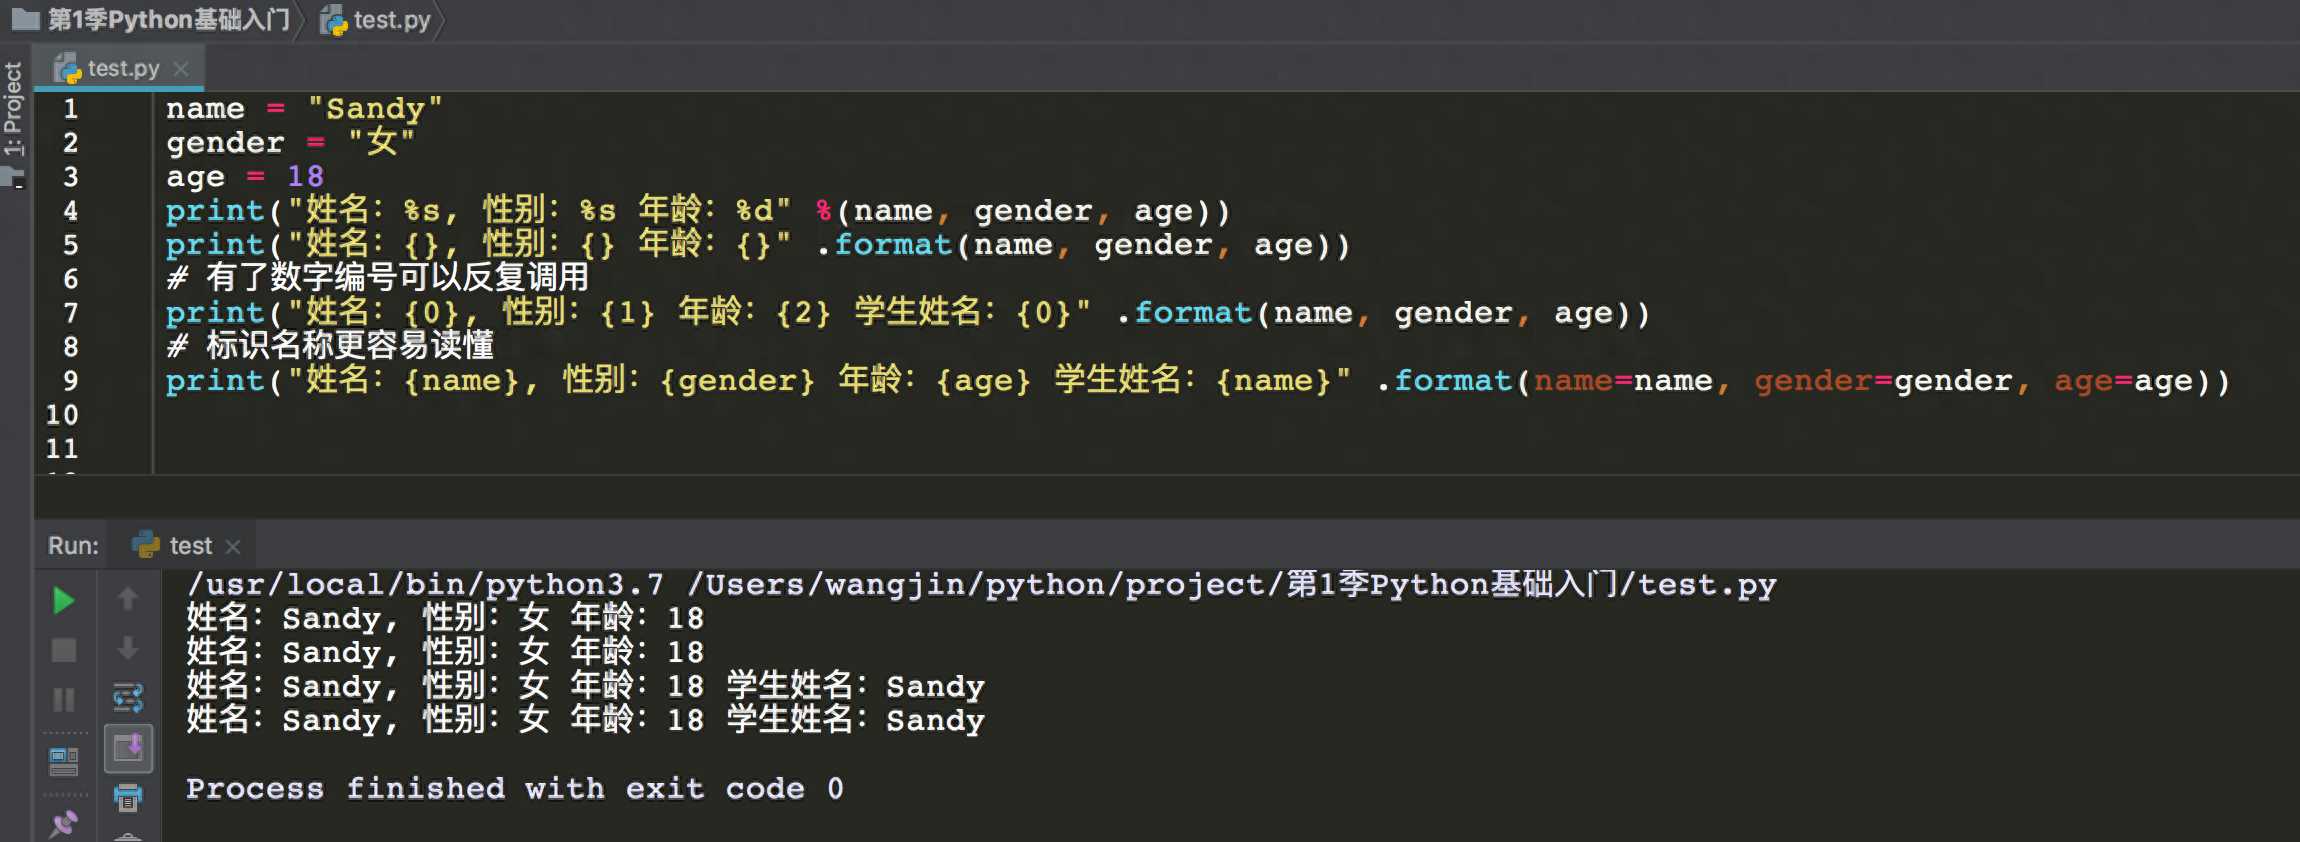The image size is (2300, 842).
Task: Click the /usr/local/bin/python3.7 command line output
Action: tap(981, 584)
